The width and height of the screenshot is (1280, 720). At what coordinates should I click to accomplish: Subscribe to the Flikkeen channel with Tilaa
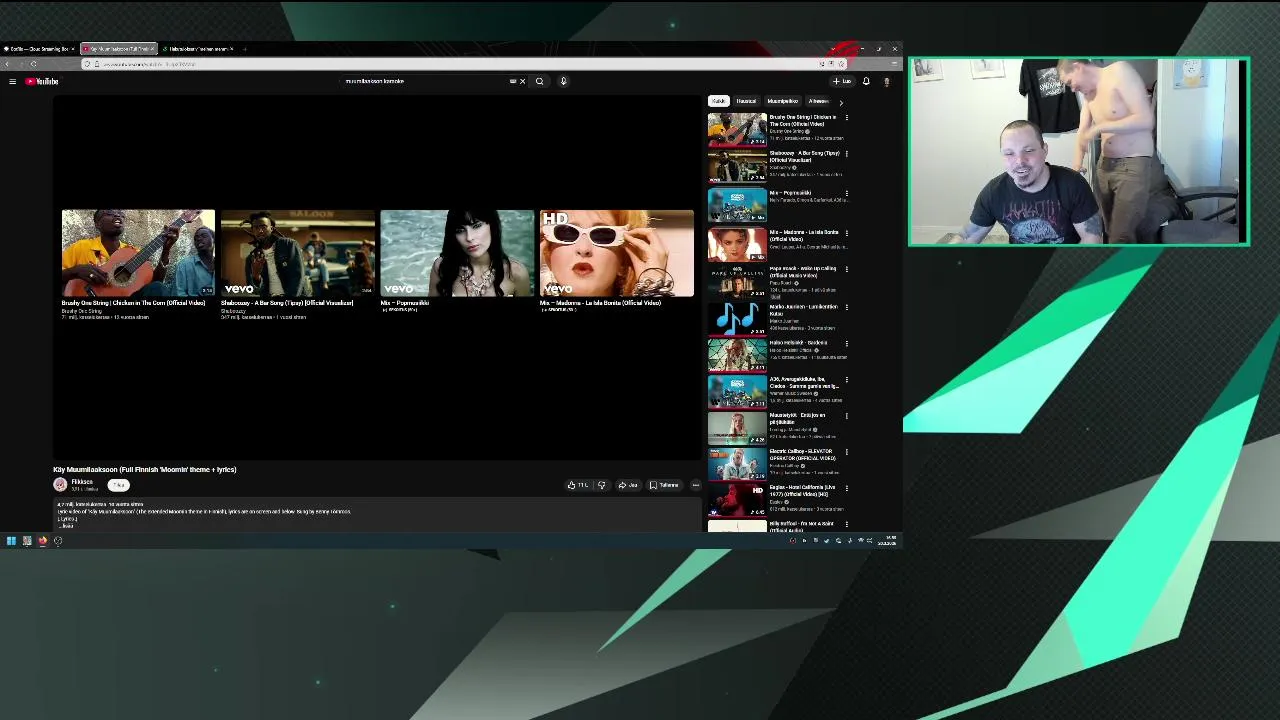[x=118, y=485]
